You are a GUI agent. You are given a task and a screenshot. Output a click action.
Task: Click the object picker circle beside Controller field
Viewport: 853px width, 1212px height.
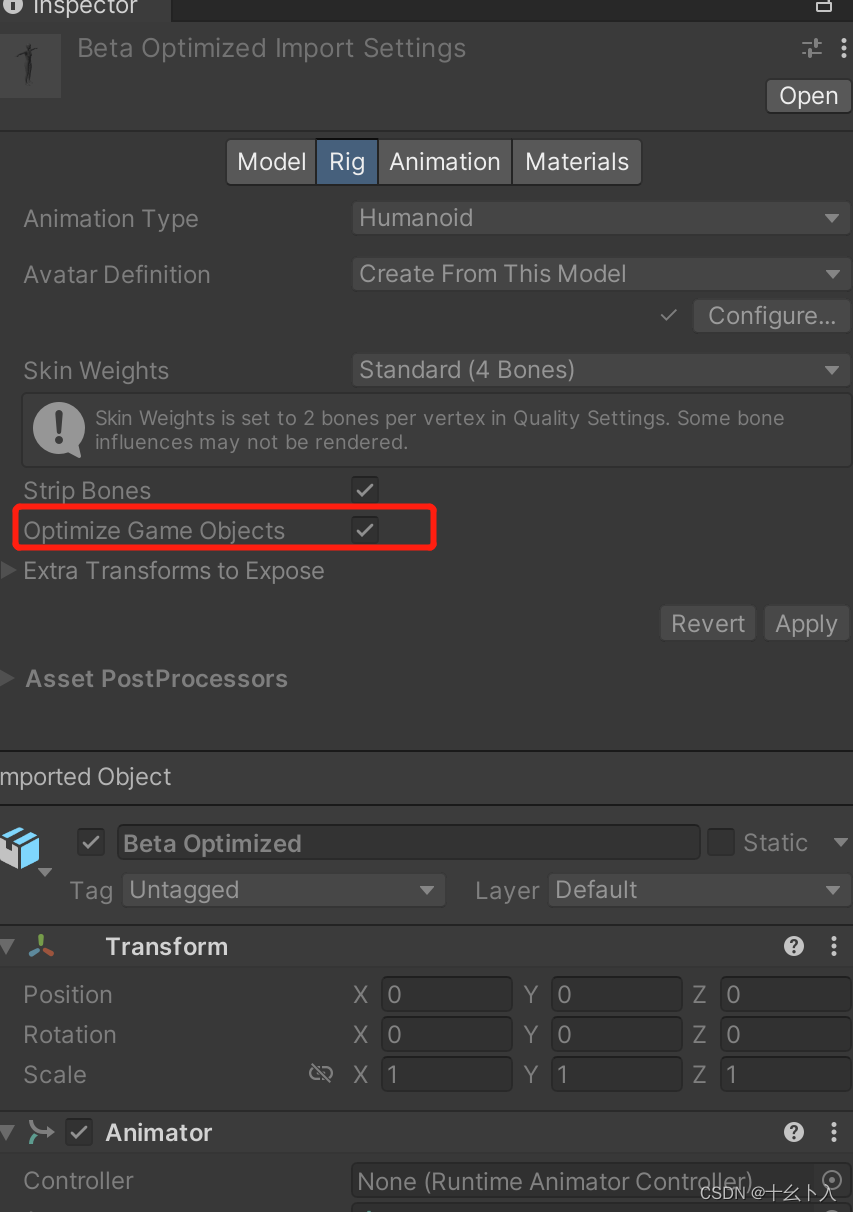833,1181
